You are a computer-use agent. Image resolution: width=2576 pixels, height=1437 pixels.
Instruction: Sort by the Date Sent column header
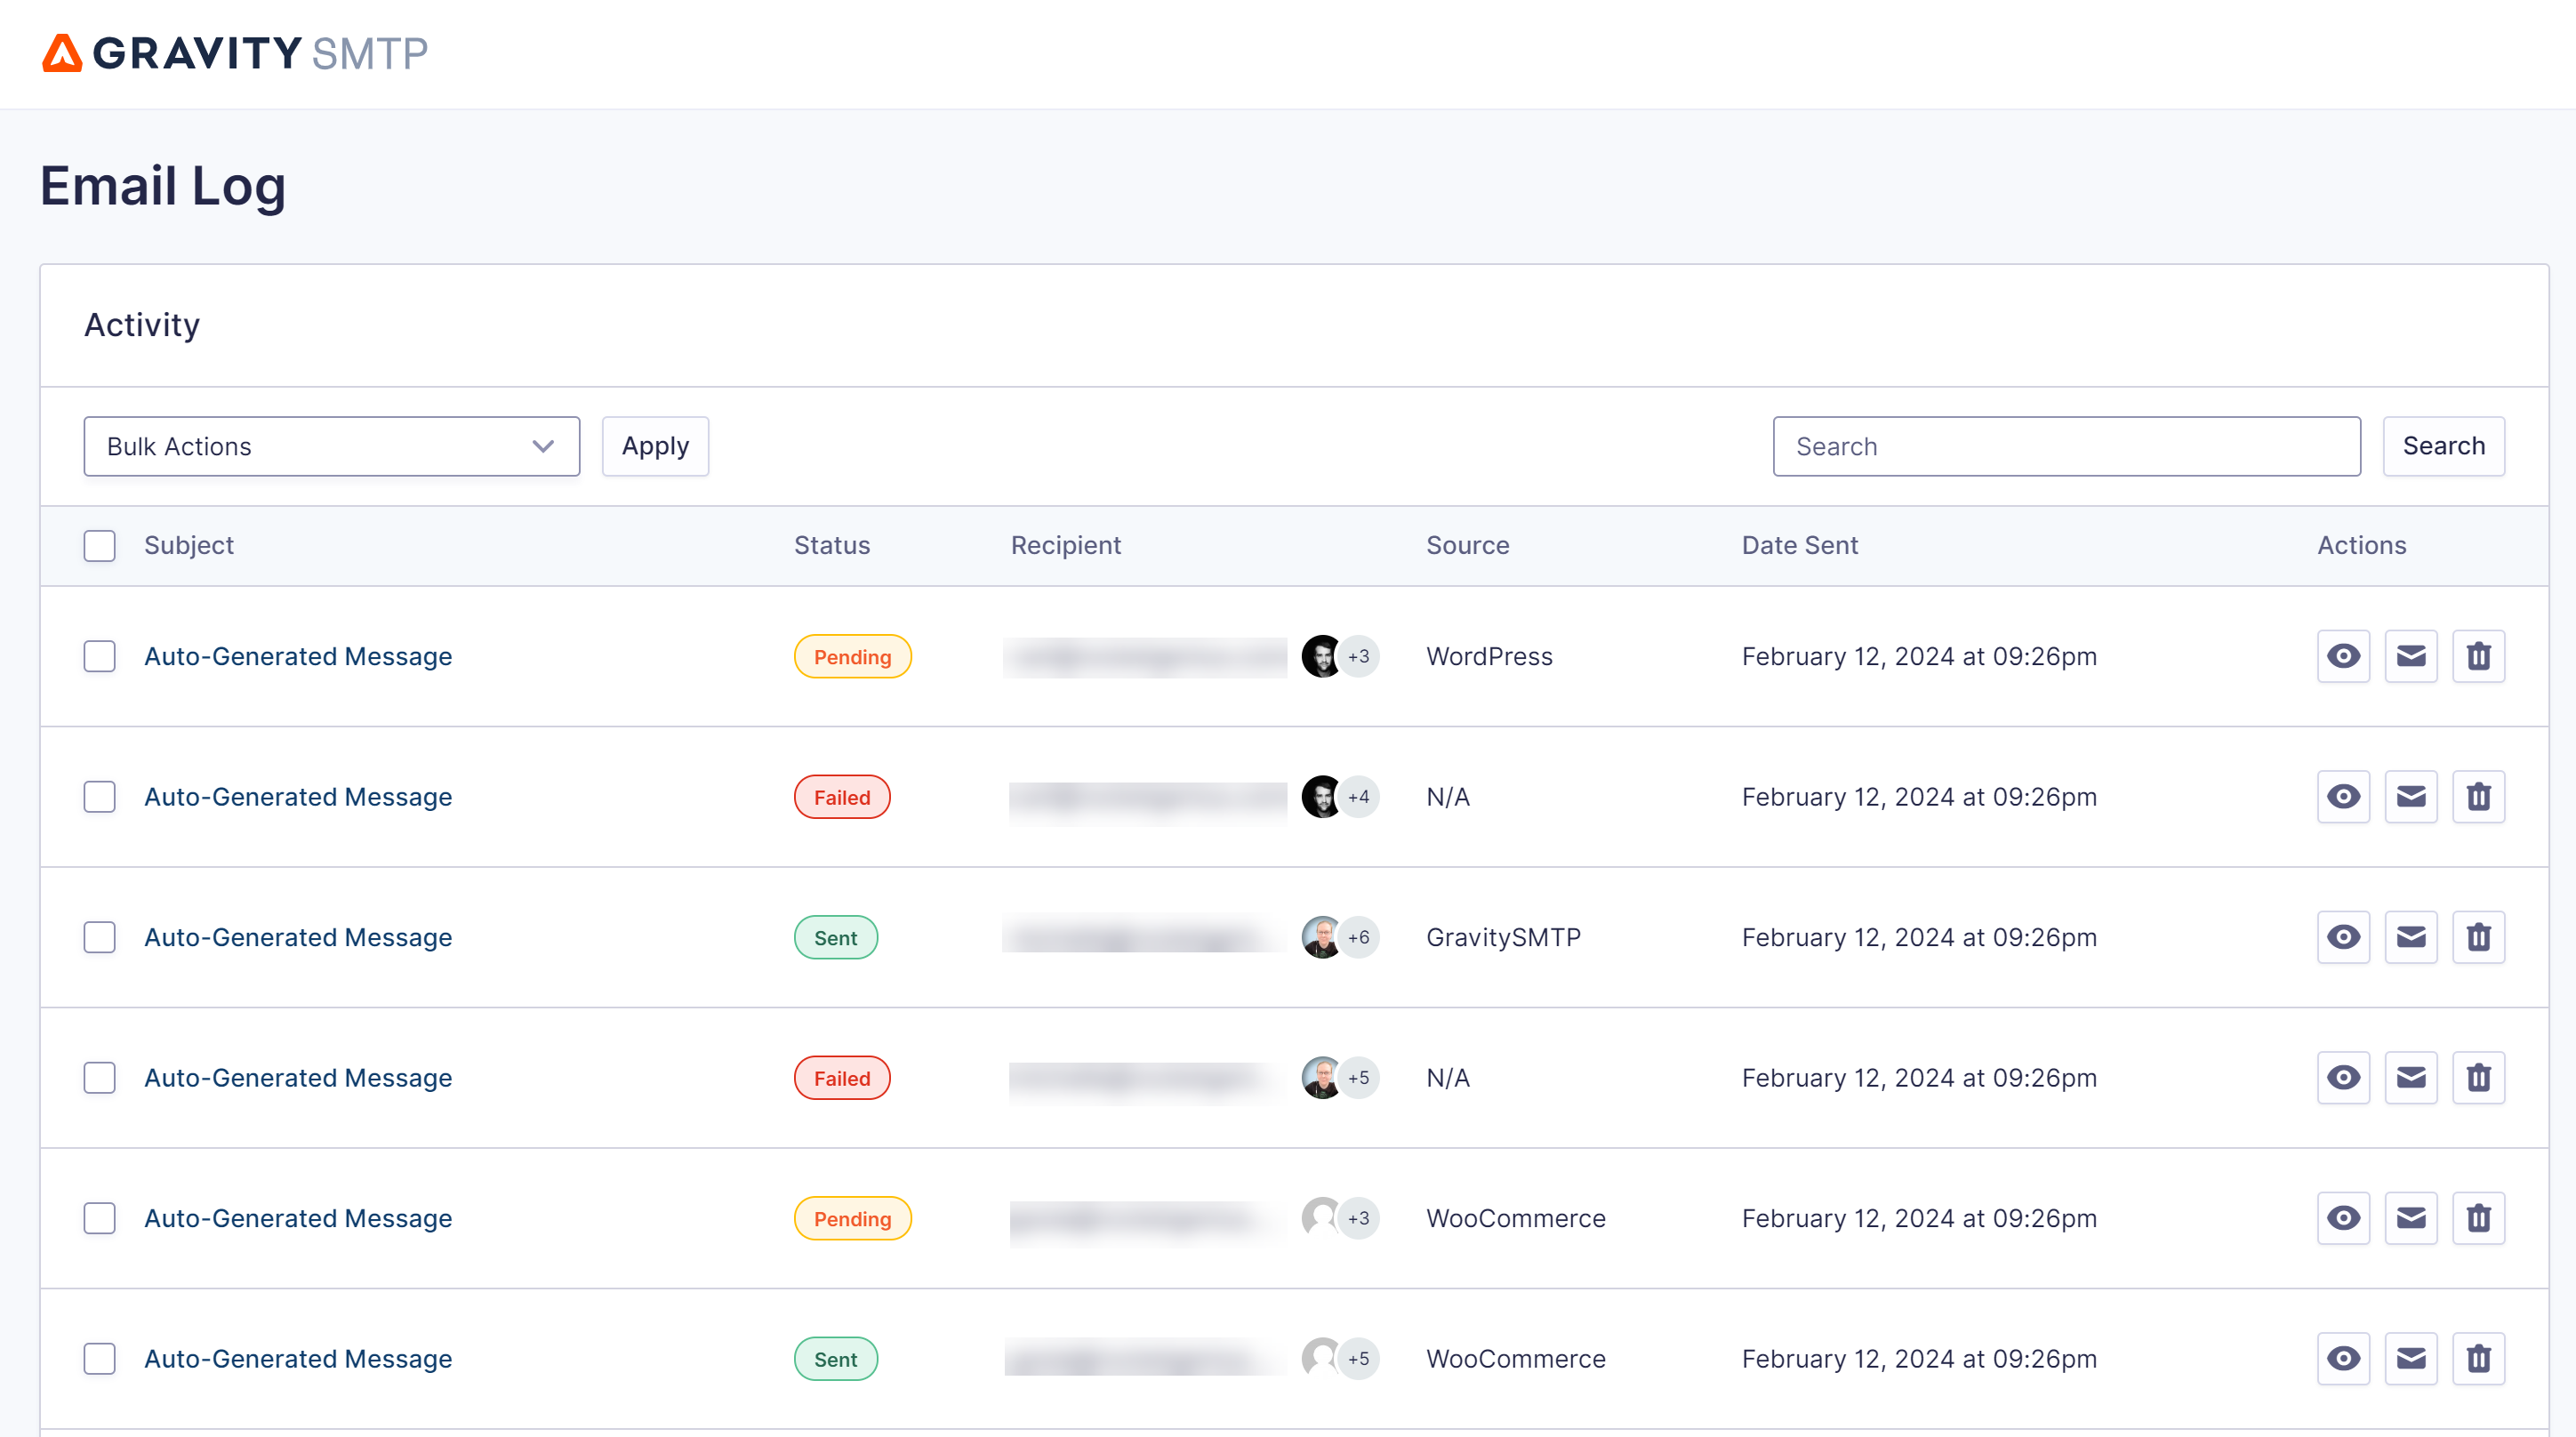(1800, 546)
